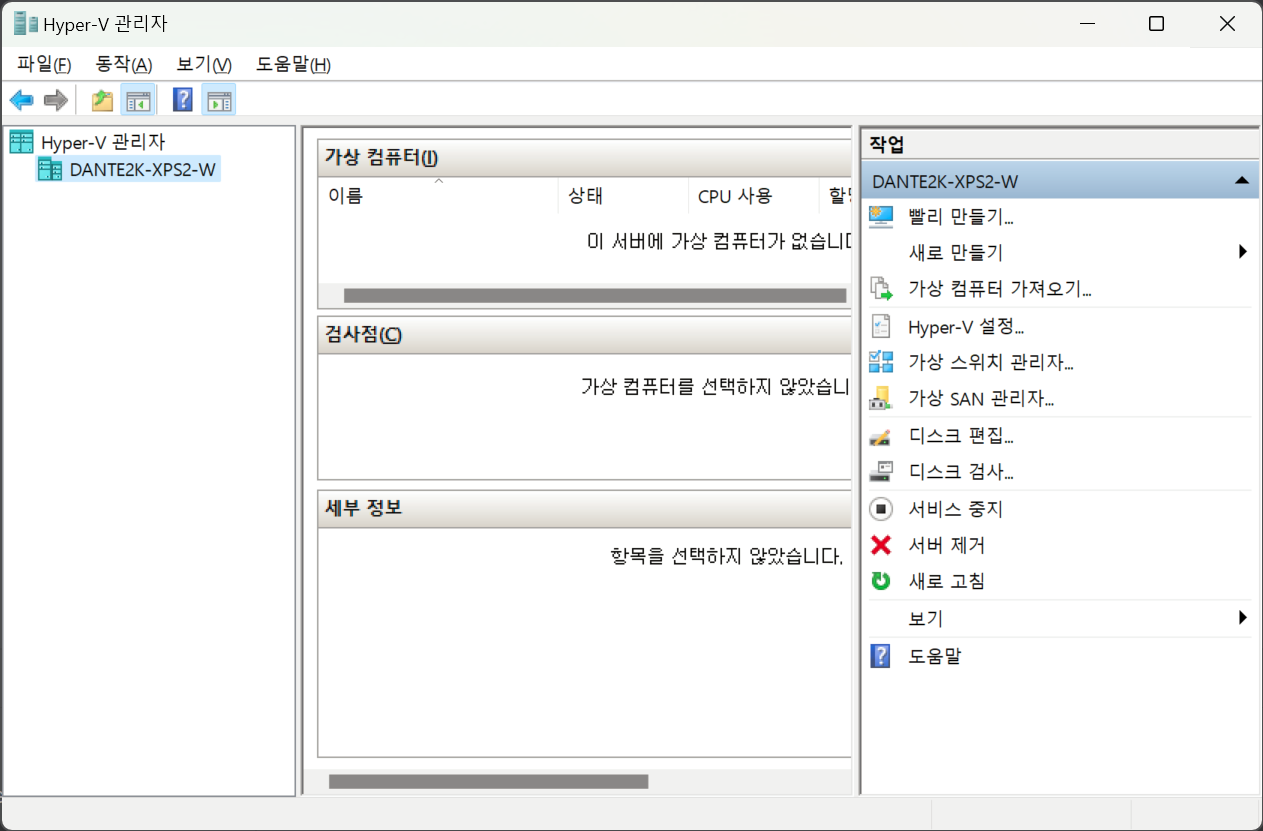
Task: Sort by 상태 column header
Action: tap(623, 196)
